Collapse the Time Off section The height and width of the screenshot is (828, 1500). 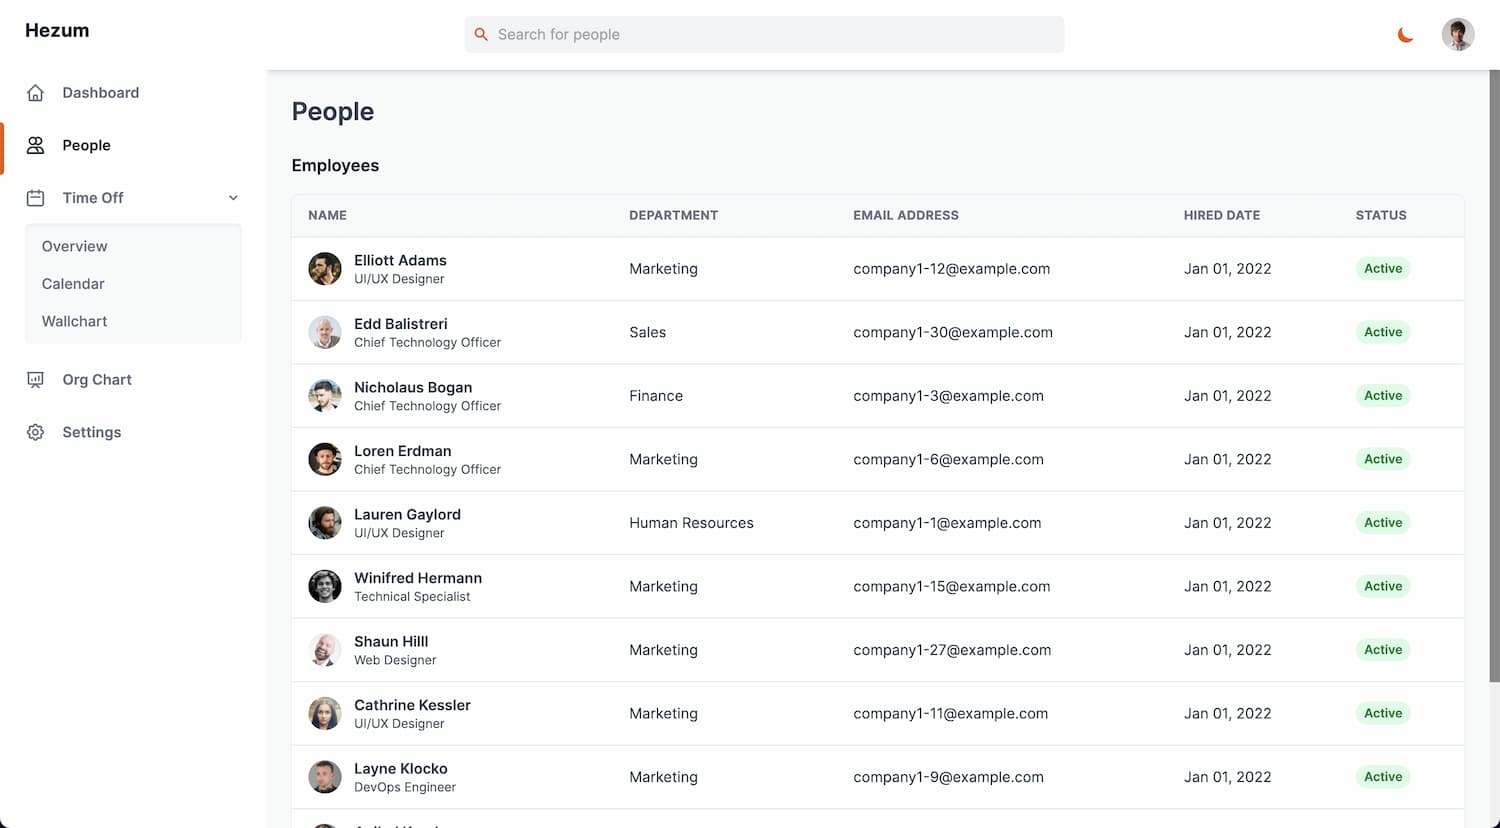[x=233, y=197]
